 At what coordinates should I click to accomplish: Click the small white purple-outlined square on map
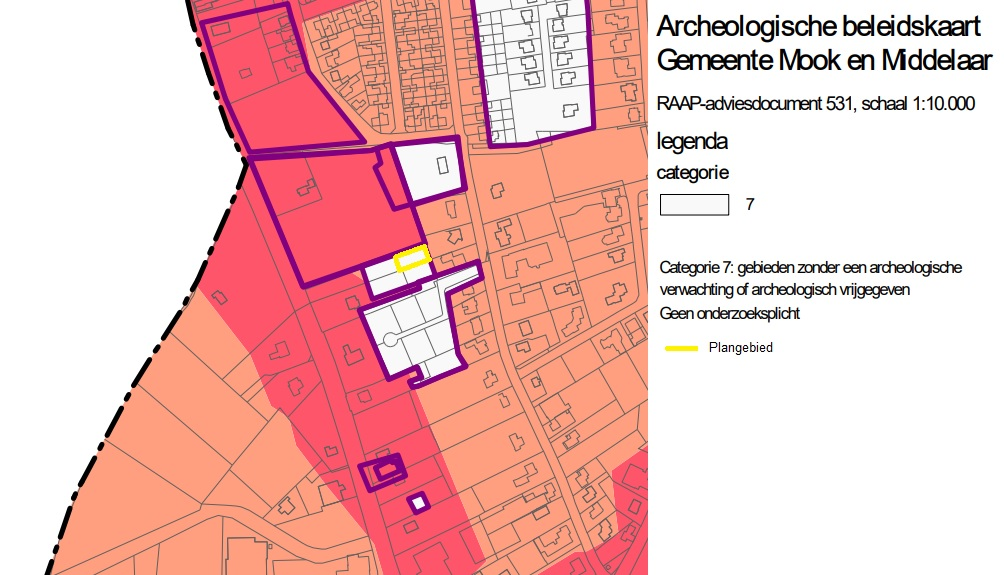pyautogui.click(x=419, y=503)
